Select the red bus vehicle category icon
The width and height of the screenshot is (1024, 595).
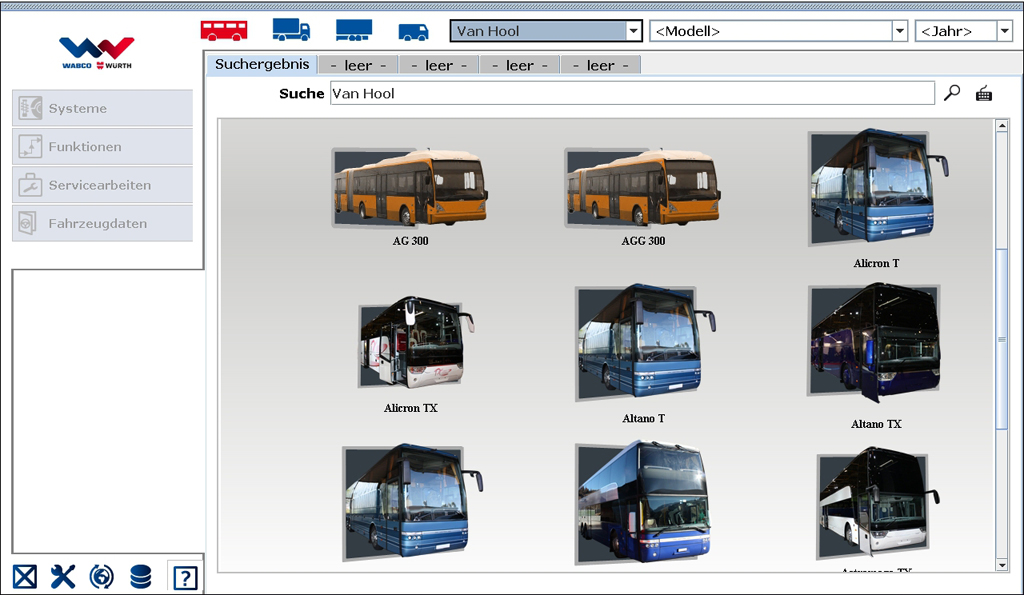224,30
